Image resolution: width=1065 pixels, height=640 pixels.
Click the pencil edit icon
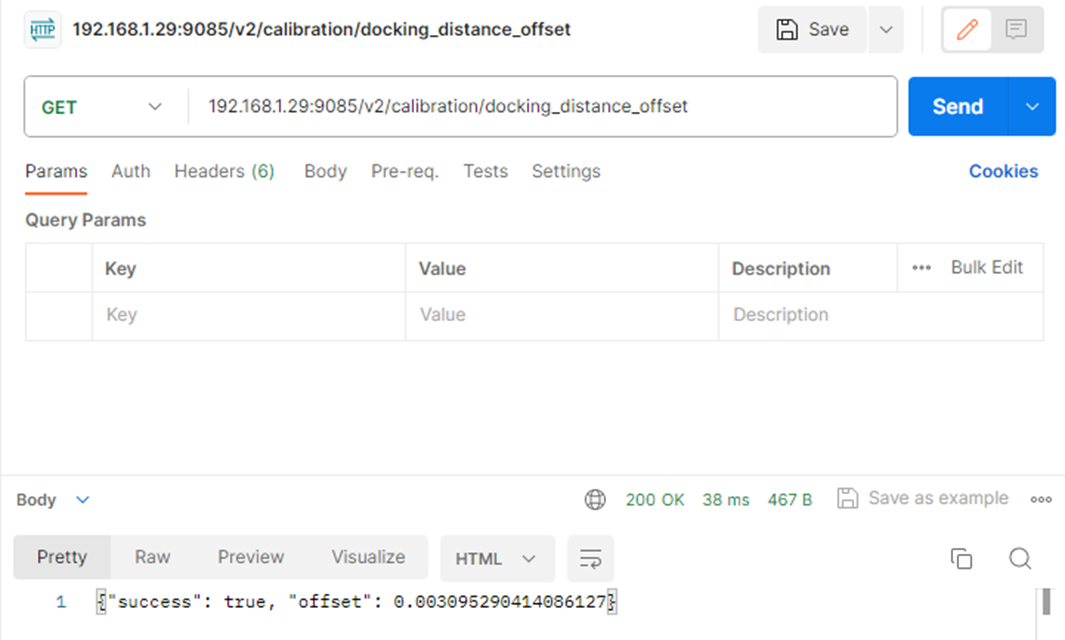pos(967,30)
